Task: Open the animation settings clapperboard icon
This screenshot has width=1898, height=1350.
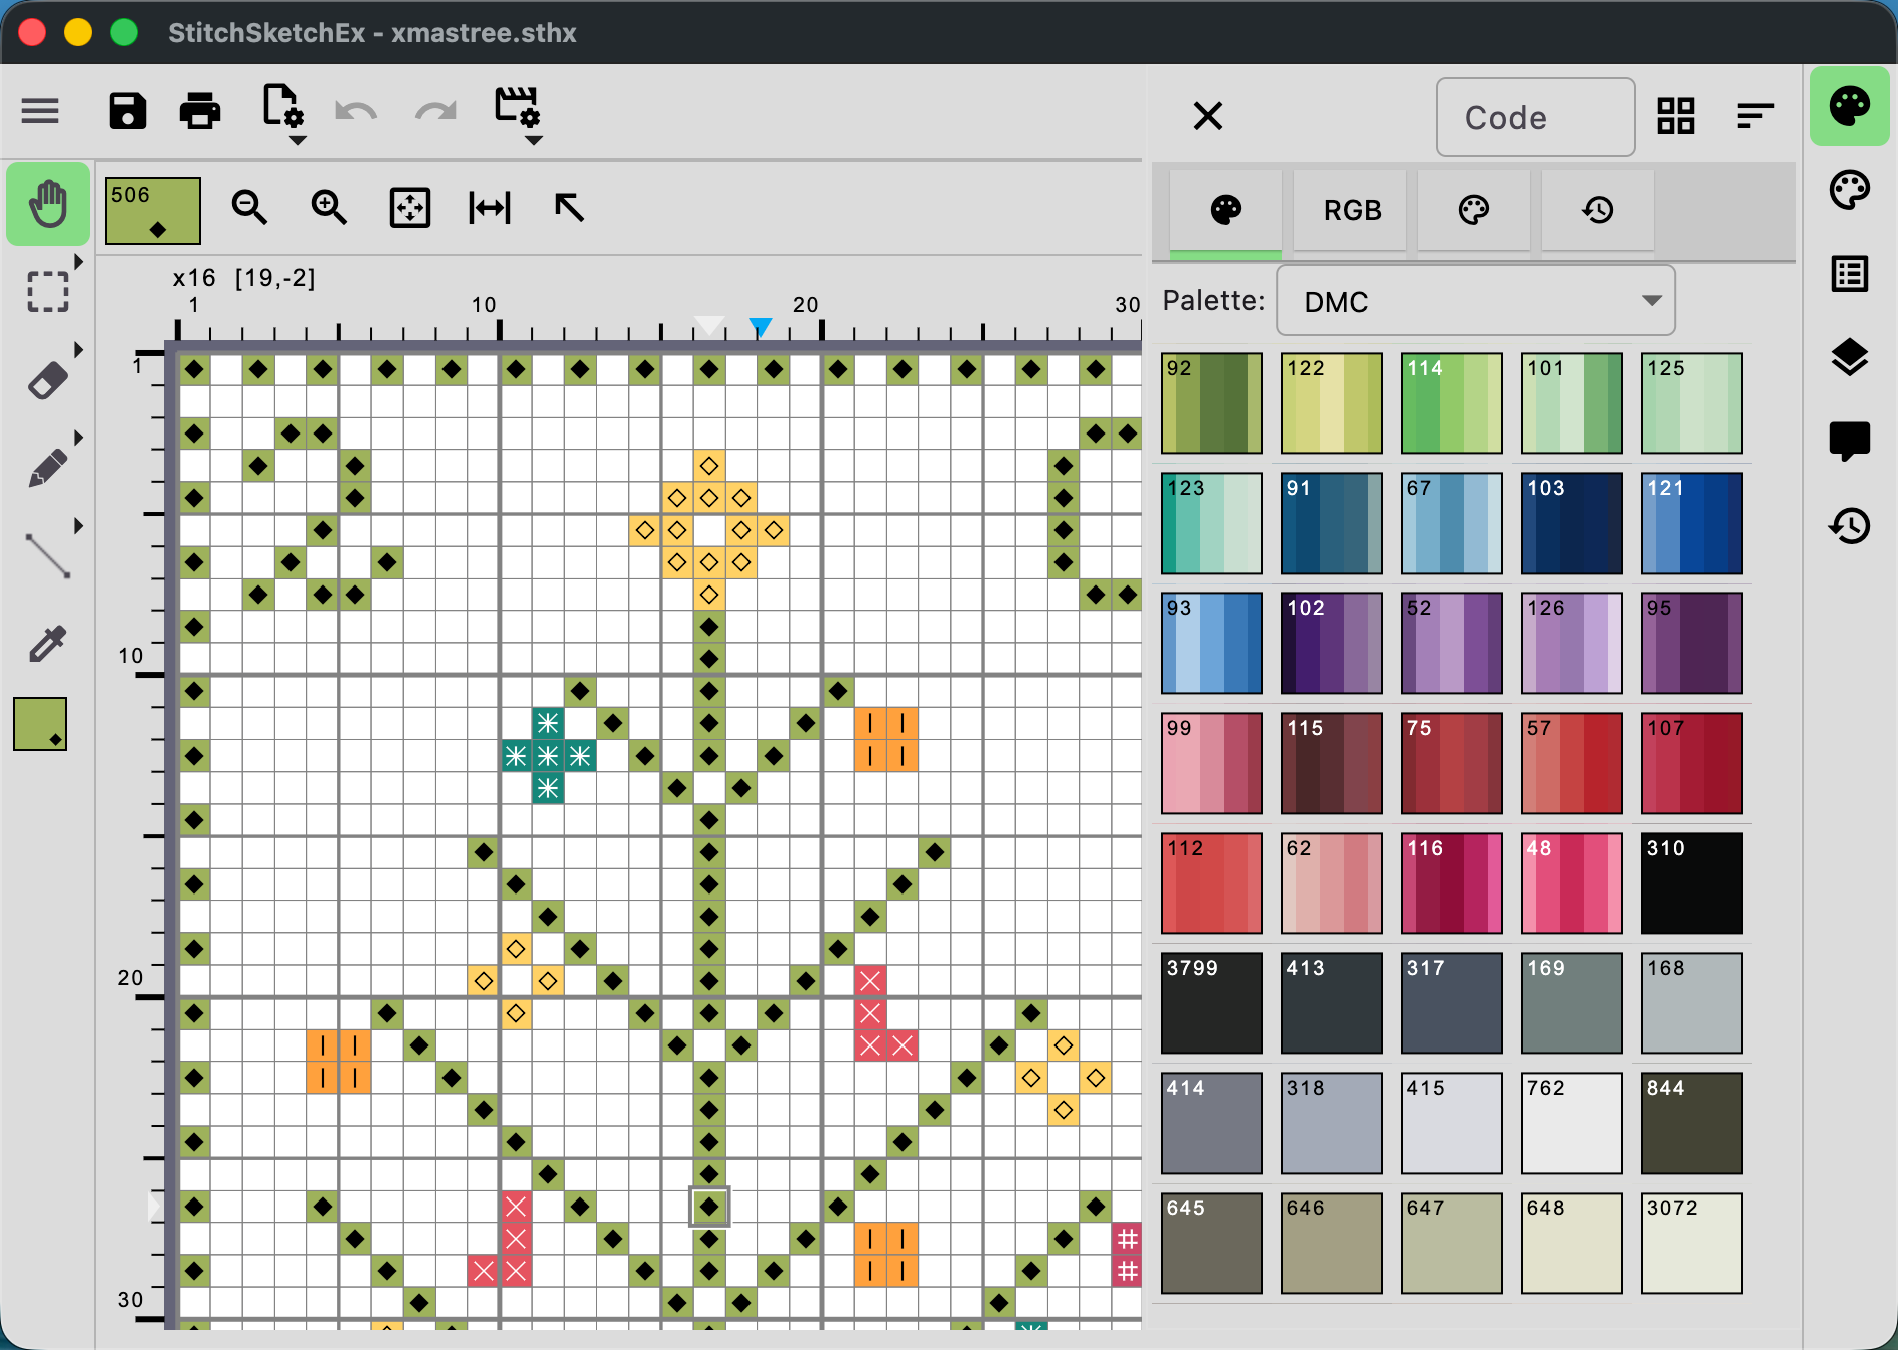Action: point(518,106)
